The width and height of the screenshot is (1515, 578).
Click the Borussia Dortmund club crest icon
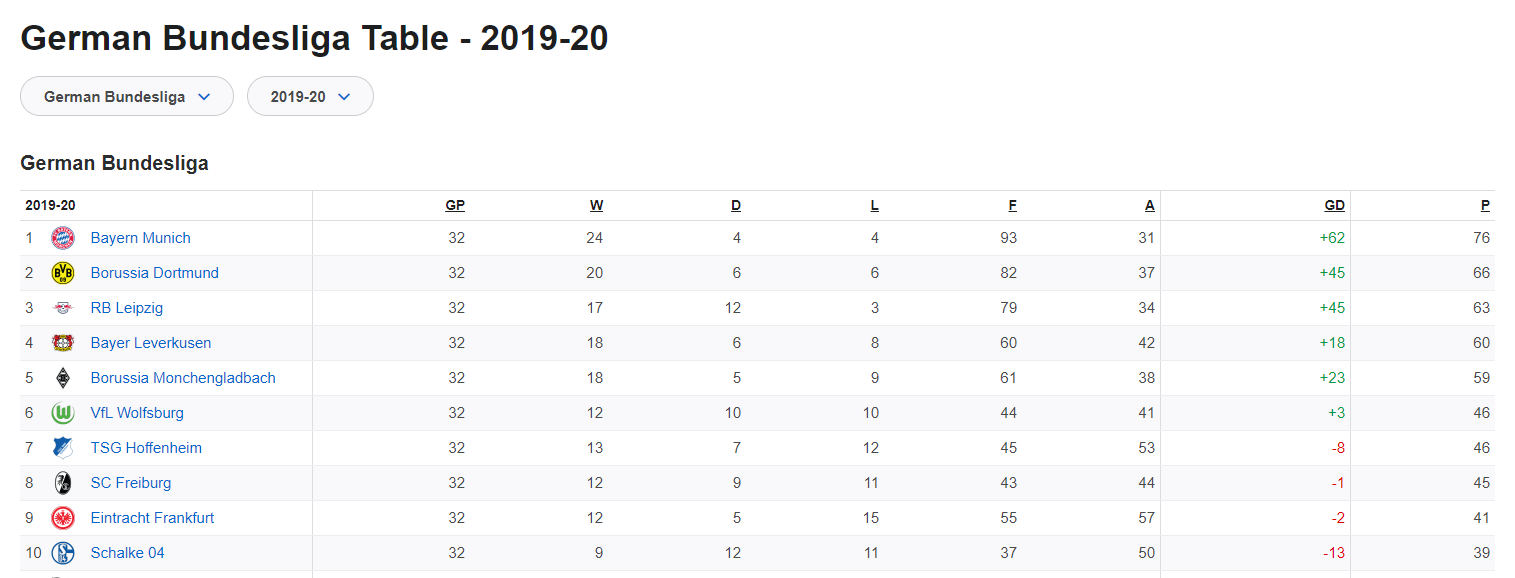[x=63, y=273]
